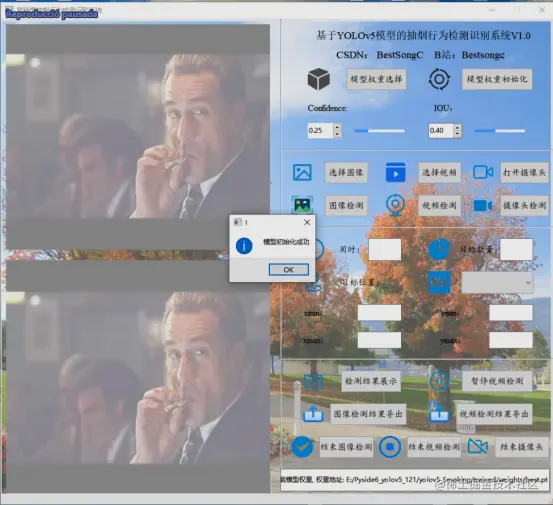
Task: Start 摄像头检测 camera detection
Action: [524, 205]
